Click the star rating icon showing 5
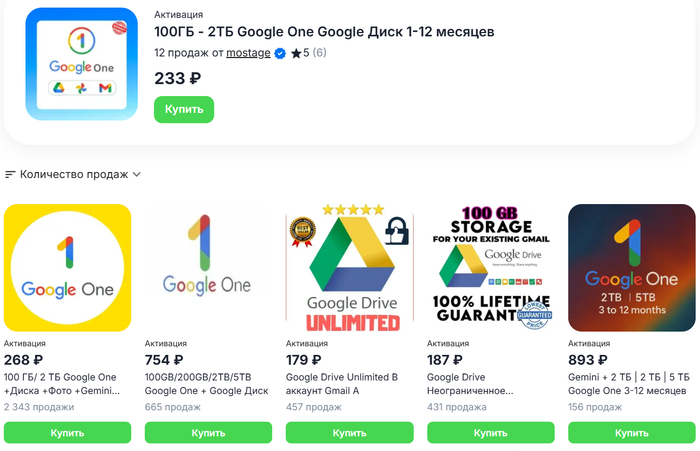The height and width of the screenshot is (451, 700). (x=295, y=53)
